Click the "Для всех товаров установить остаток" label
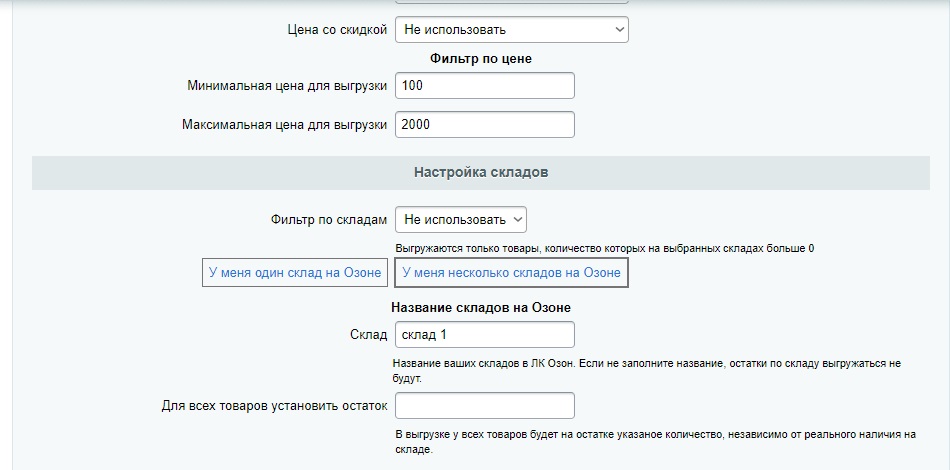 (x=274, y=405)
